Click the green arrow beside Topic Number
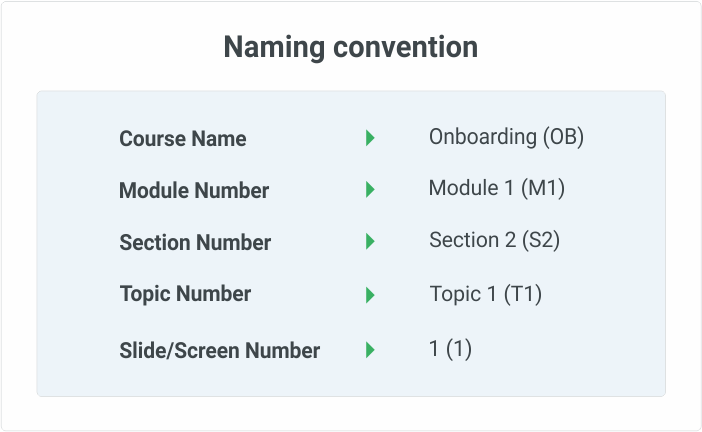The width and height of the screenshot is (702, 432). click(370, 295)
